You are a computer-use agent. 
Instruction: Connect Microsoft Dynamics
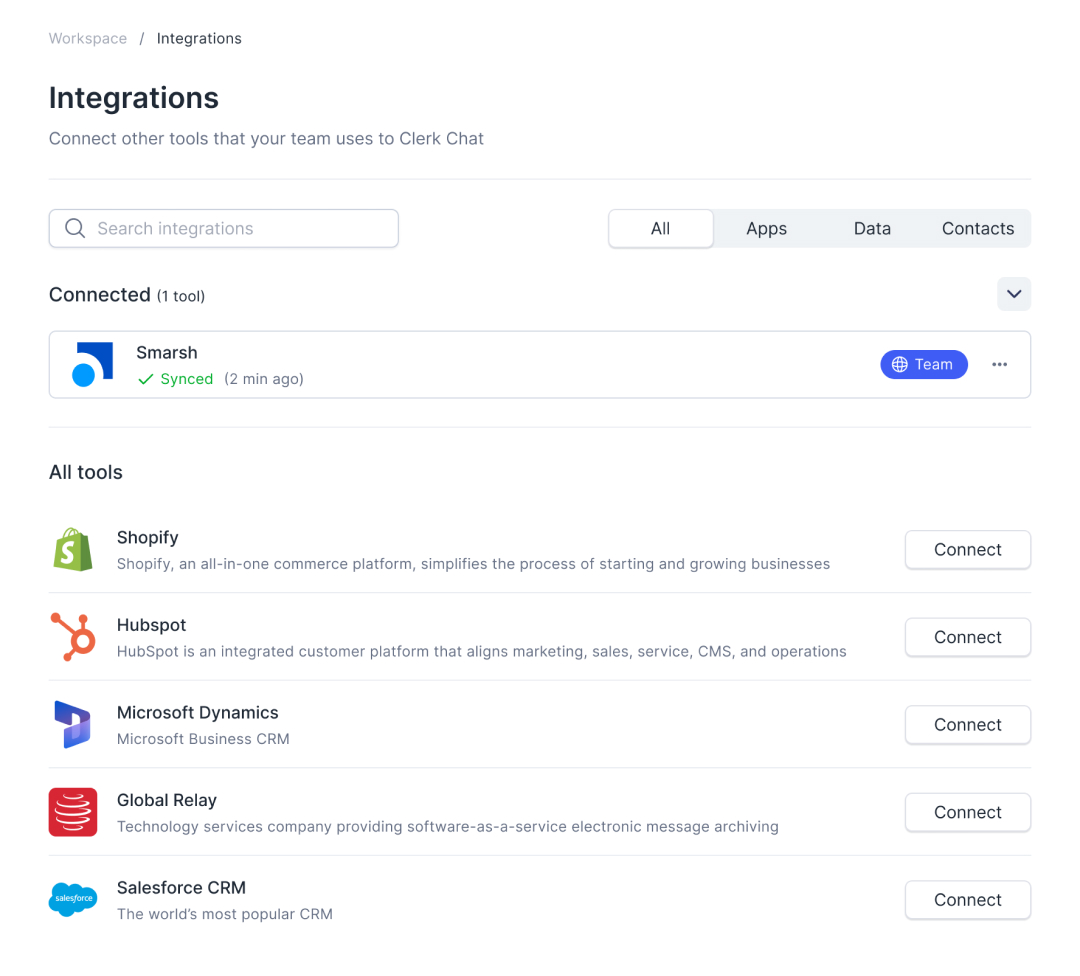click(x=968, y=725)
